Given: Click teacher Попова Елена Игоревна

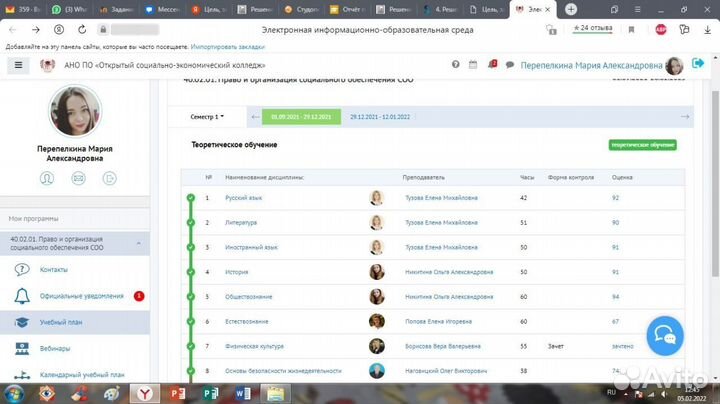Looking at the screenshot, I should (x=438, y=322).
